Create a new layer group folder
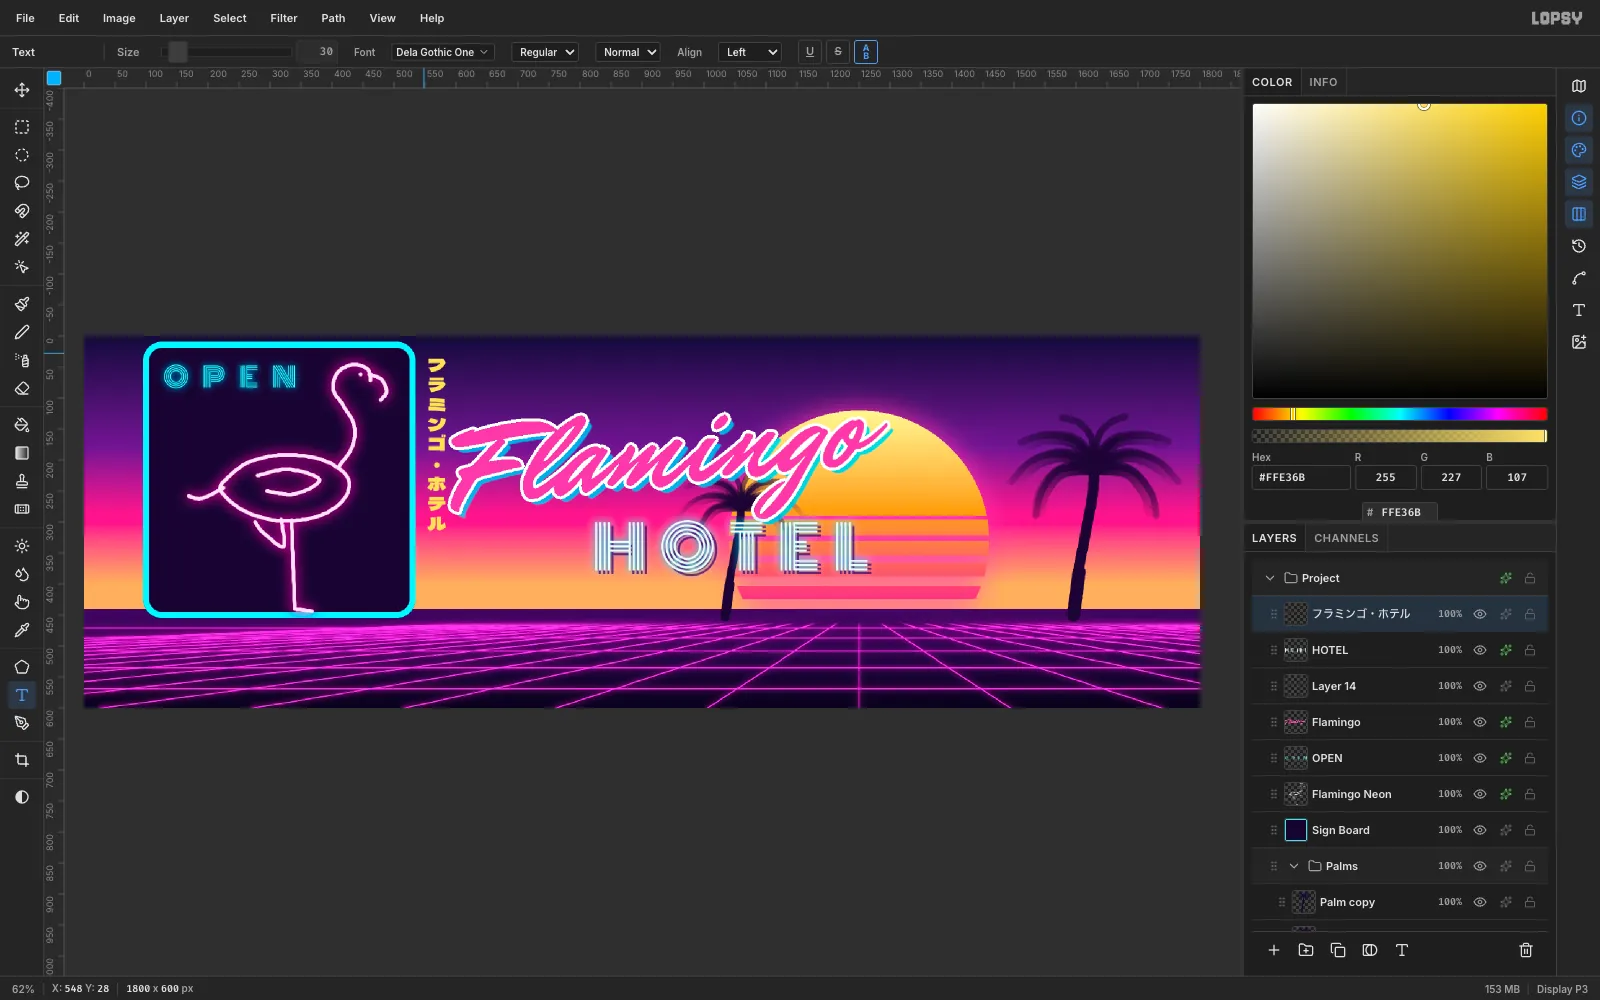This screenshot has width=1600, height=1000. [x=1306, y=950]
